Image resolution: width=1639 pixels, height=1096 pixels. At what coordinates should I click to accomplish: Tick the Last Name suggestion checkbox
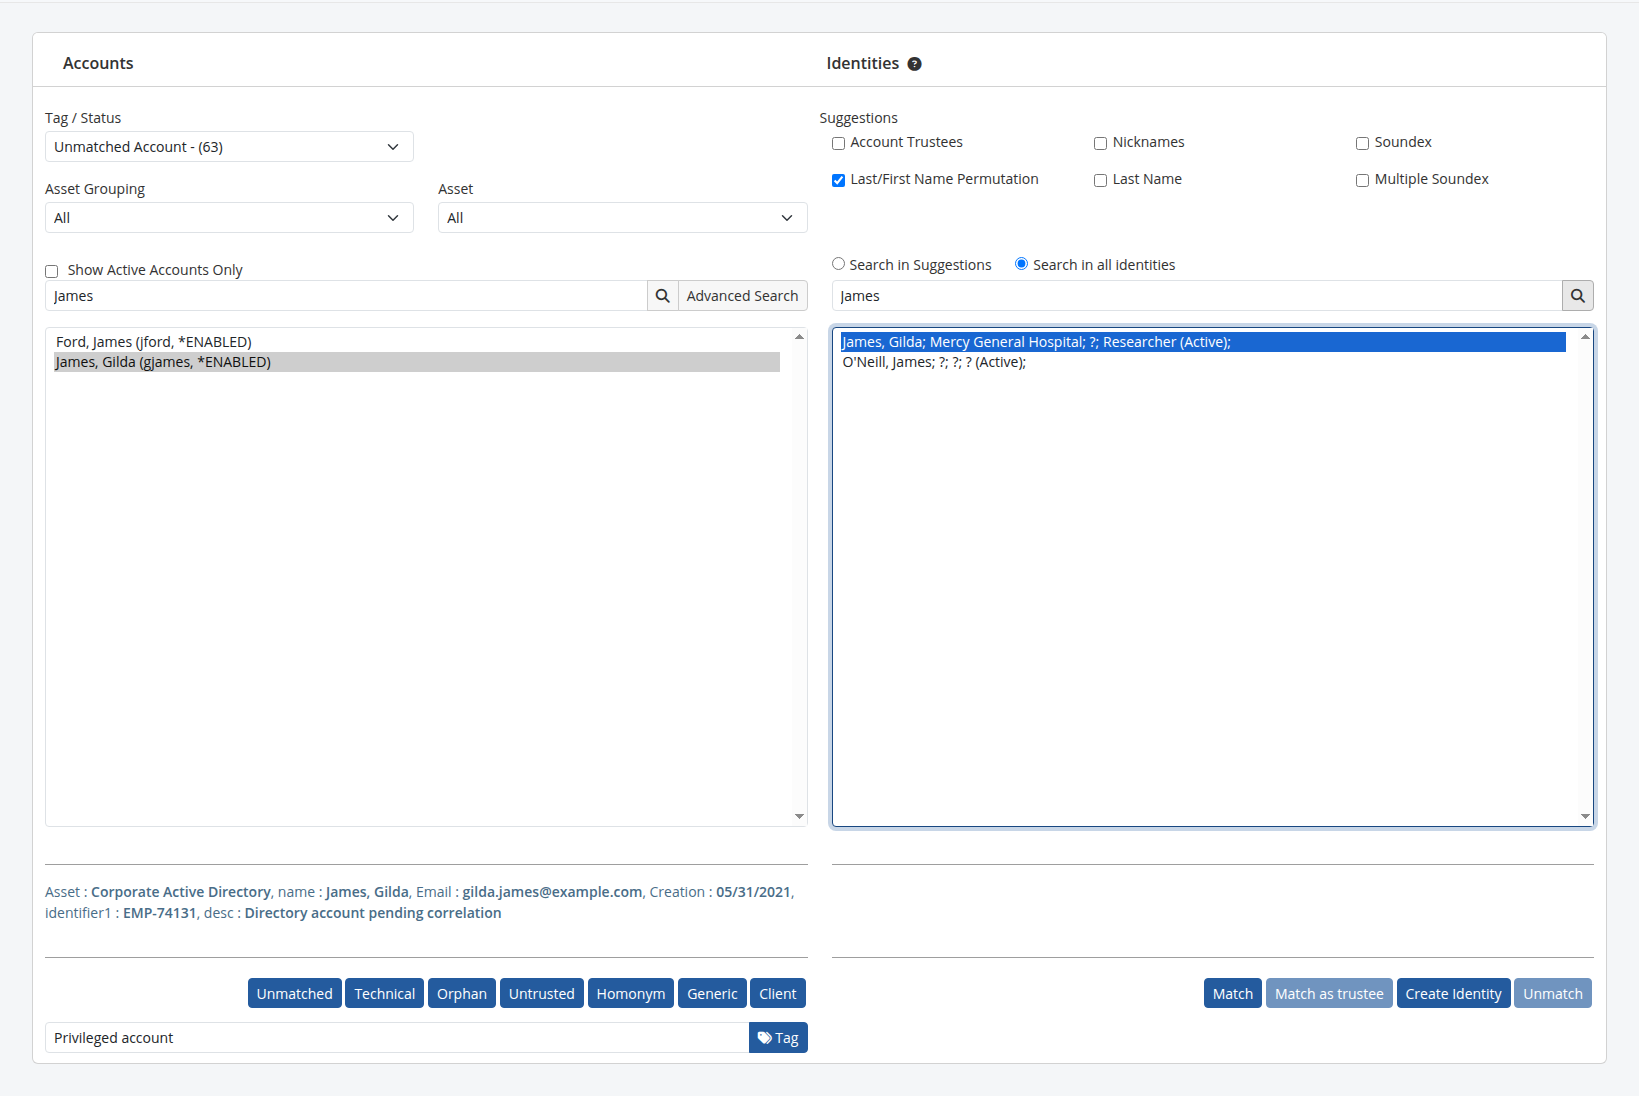click(1100, 180)
